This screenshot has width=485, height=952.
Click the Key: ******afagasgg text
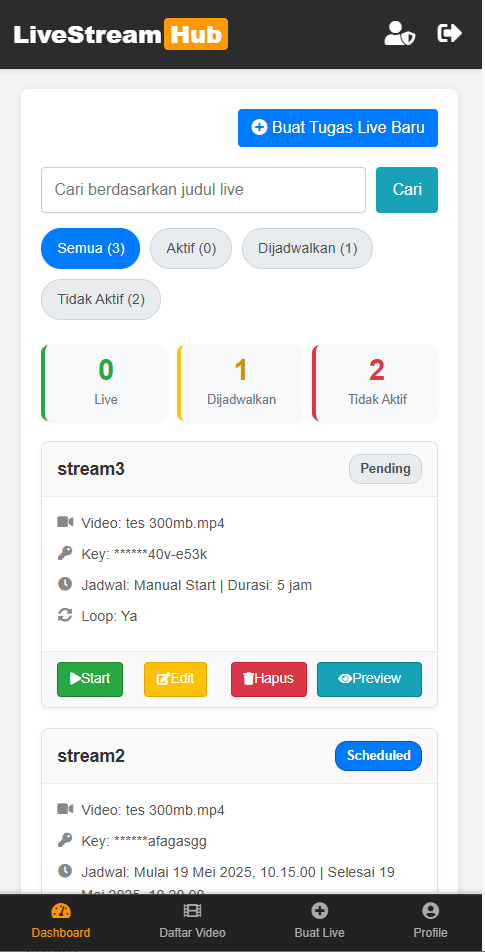(x=144, y=842)
